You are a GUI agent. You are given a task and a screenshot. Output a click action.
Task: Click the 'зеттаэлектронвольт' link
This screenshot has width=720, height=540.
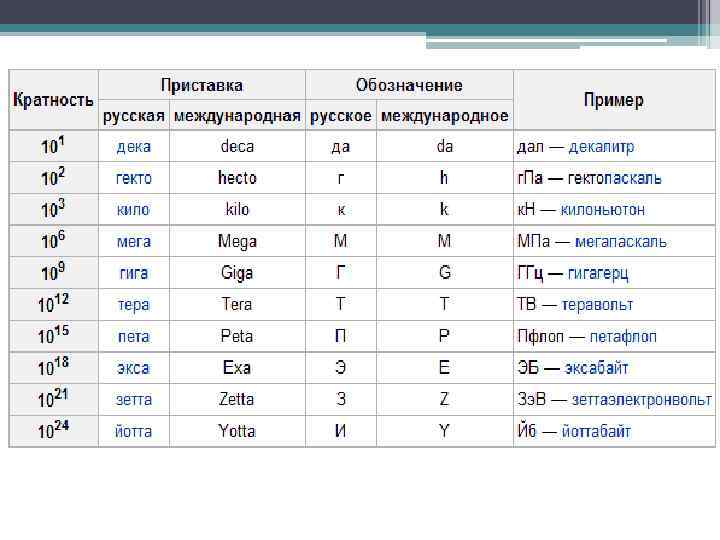(642, 399)
